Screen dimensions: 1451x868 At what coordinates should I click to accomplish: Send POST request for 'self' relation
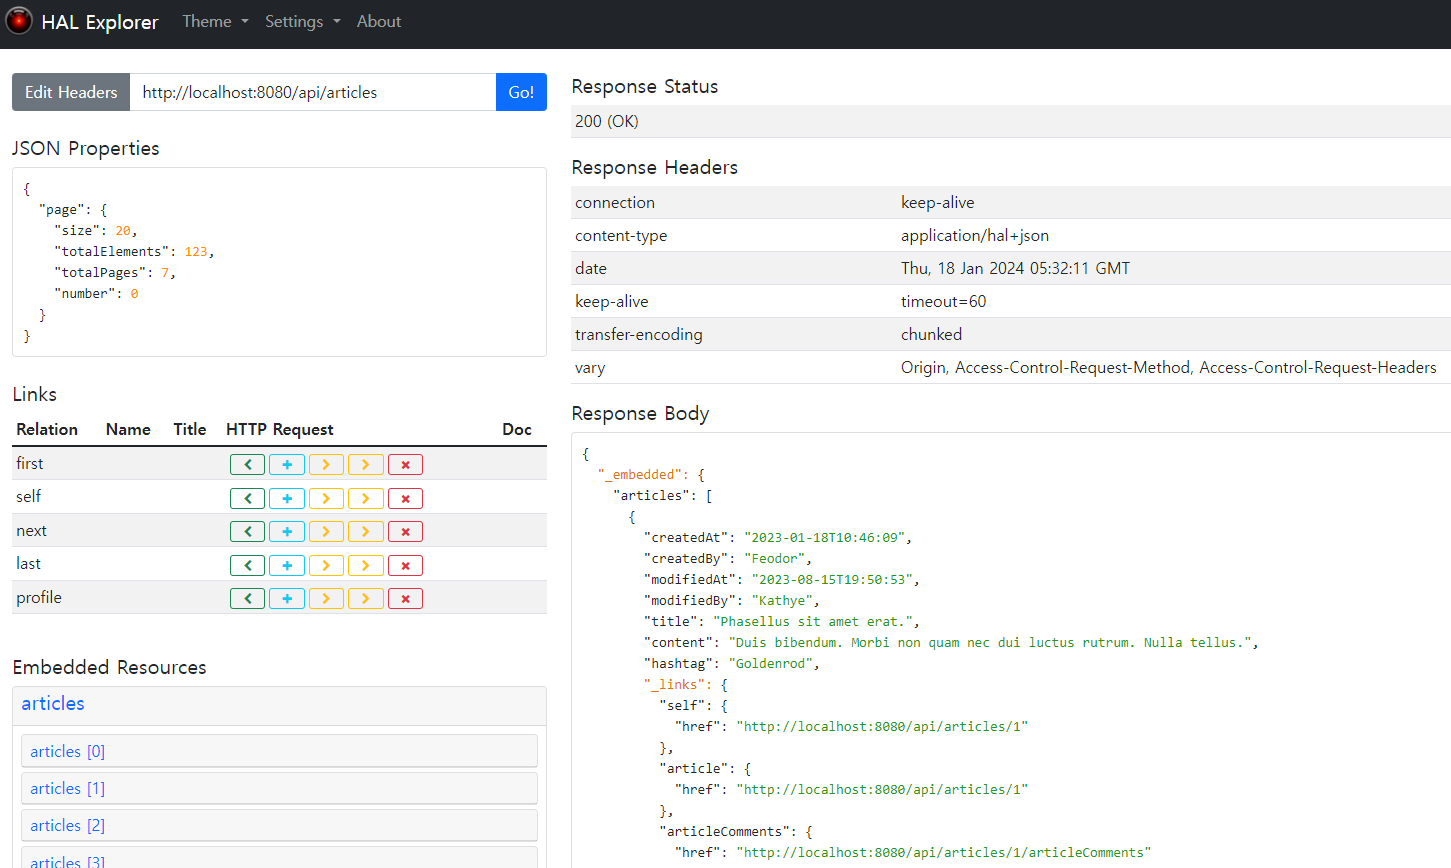(x=287, y=498)
